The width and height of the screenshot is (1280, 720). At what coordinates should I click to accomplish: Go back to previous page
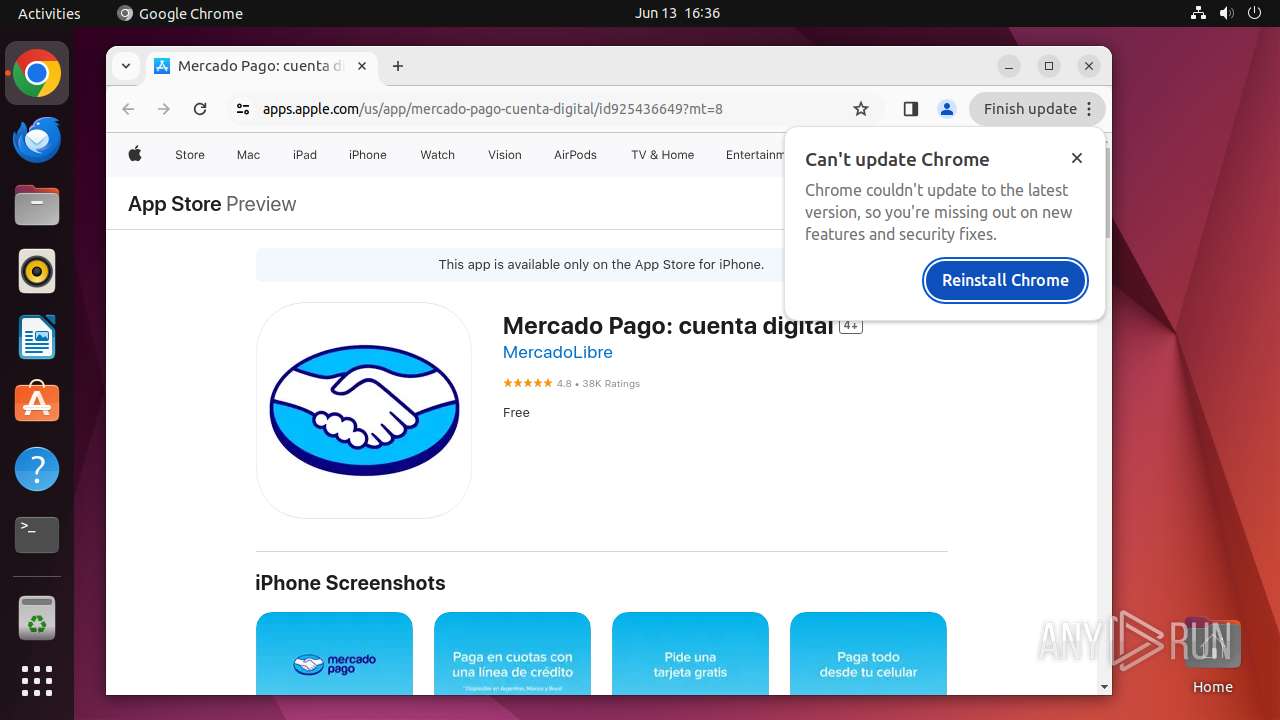pos(128,109)
